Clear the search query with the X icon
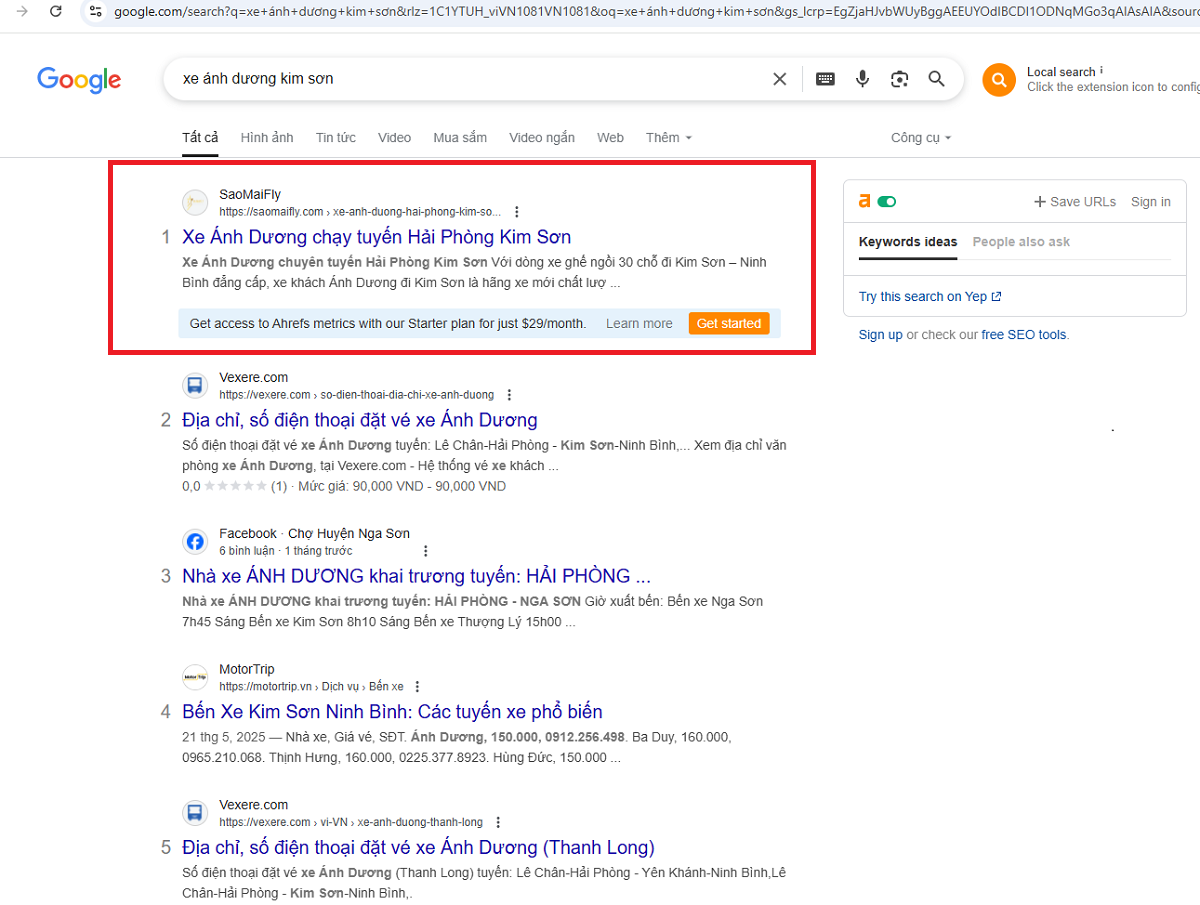 click(780, 79)
